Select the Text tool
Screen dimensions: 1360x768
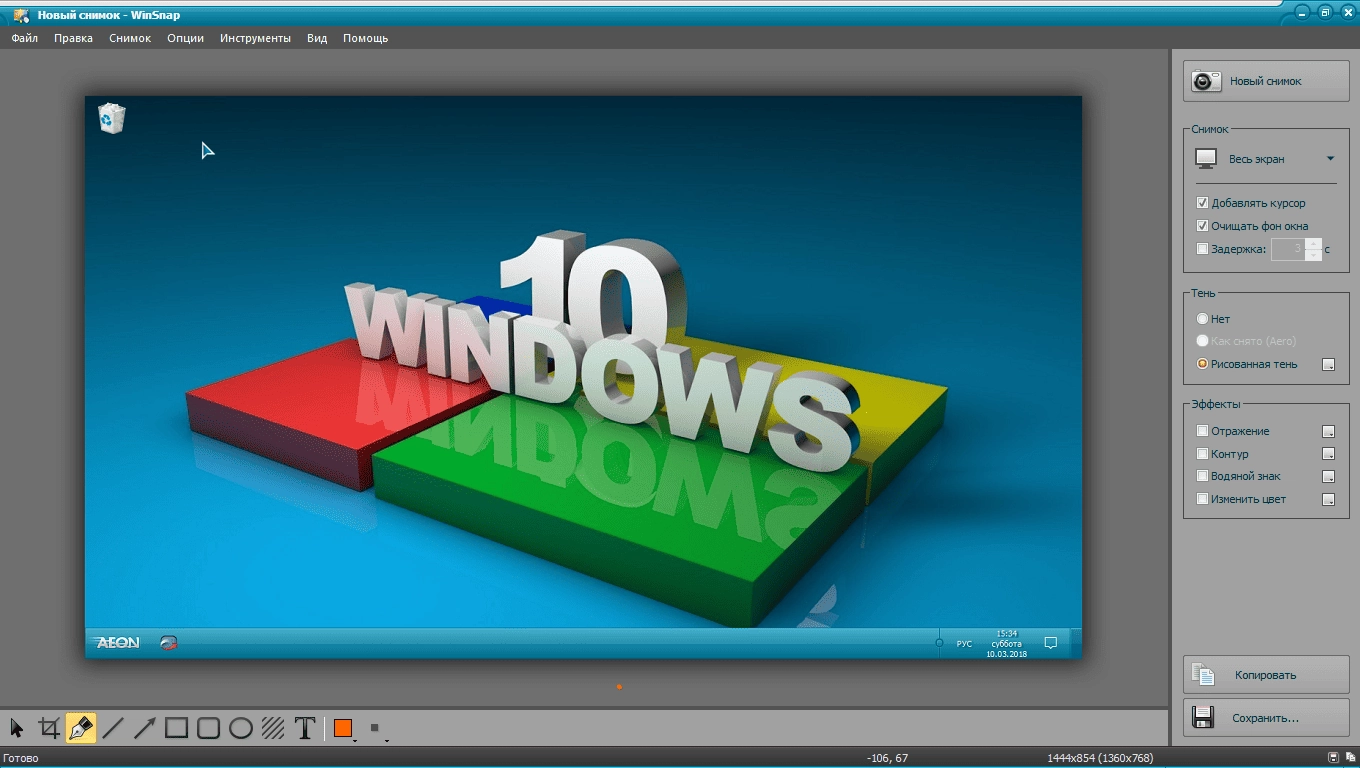[305, 728]
